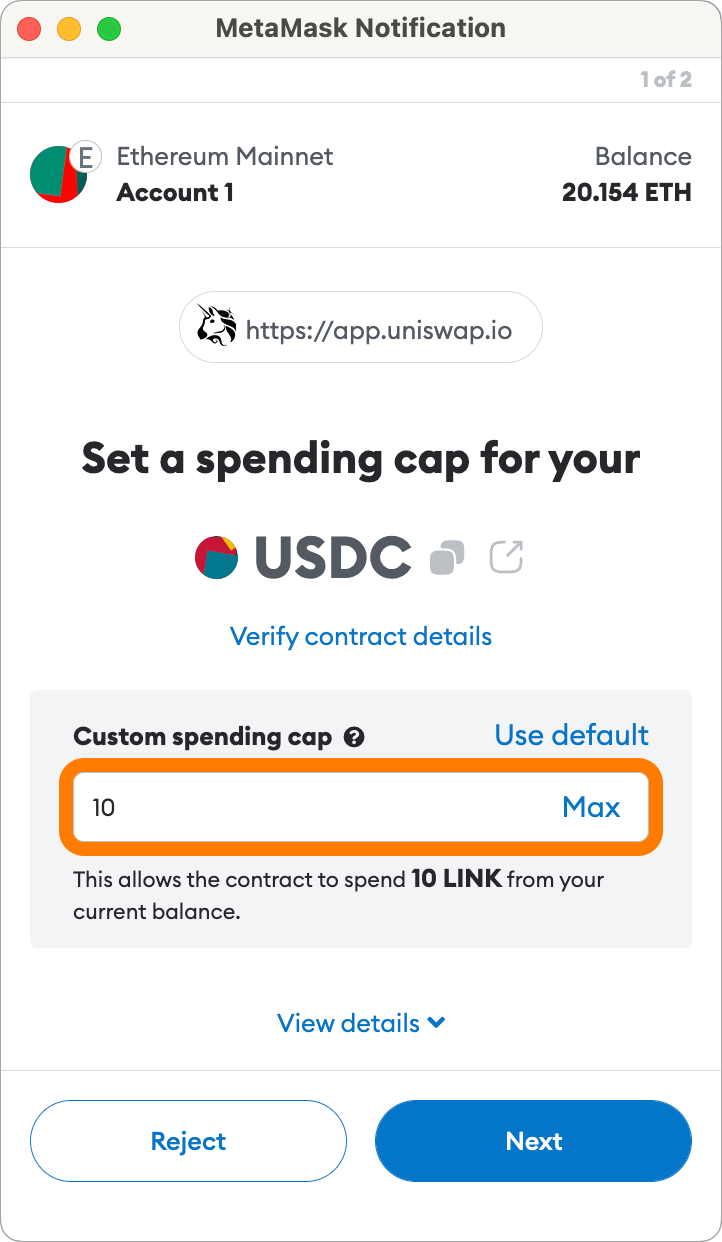
Task: Click the Uniswap unicorn logo
Action: point(216,327)
